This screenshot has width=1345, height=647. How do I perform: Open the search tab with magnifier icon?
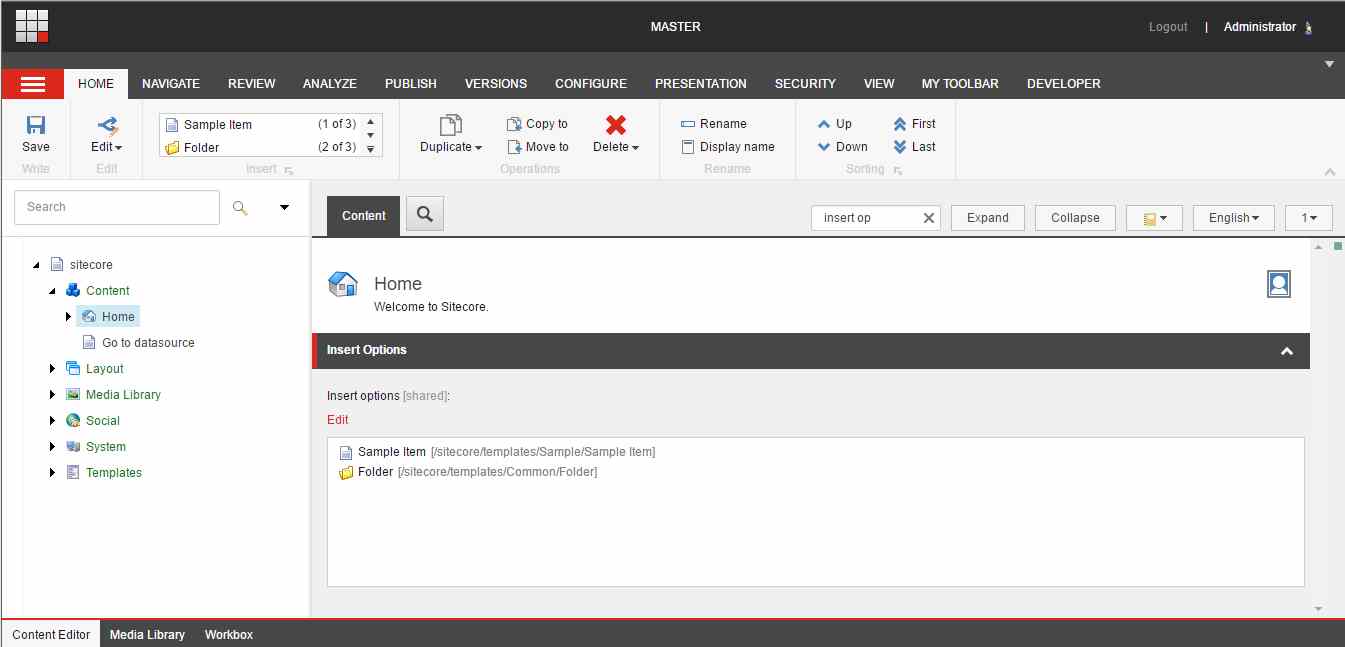425,213
